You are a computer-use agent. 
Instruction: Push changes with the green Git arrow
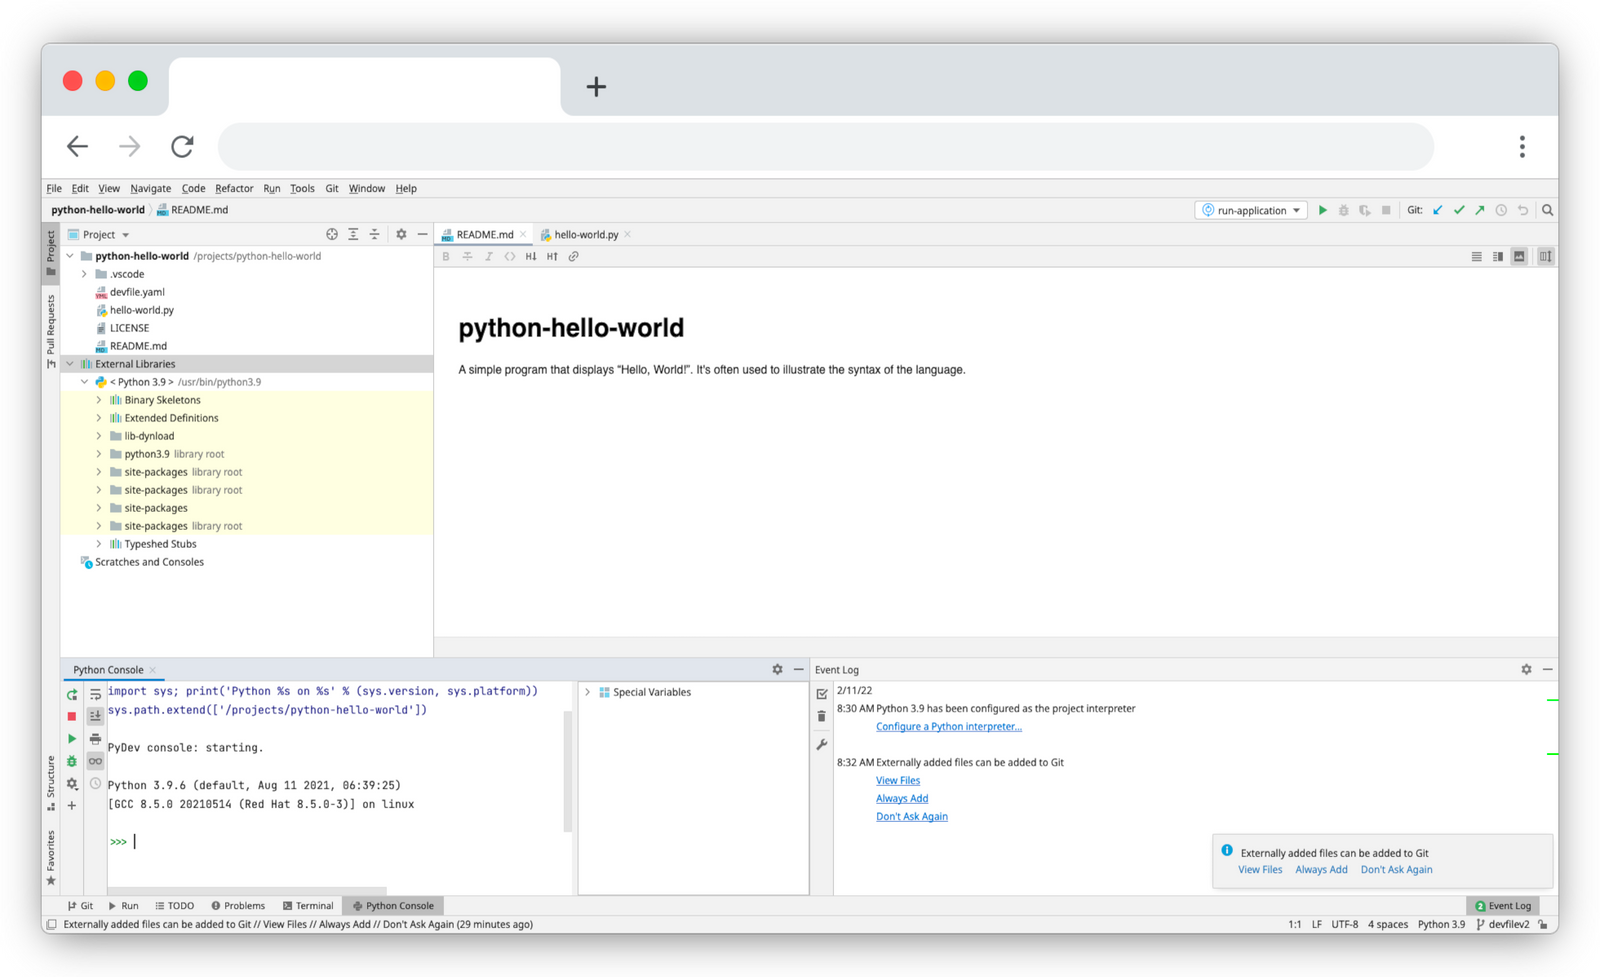(x=1479, y=210)
